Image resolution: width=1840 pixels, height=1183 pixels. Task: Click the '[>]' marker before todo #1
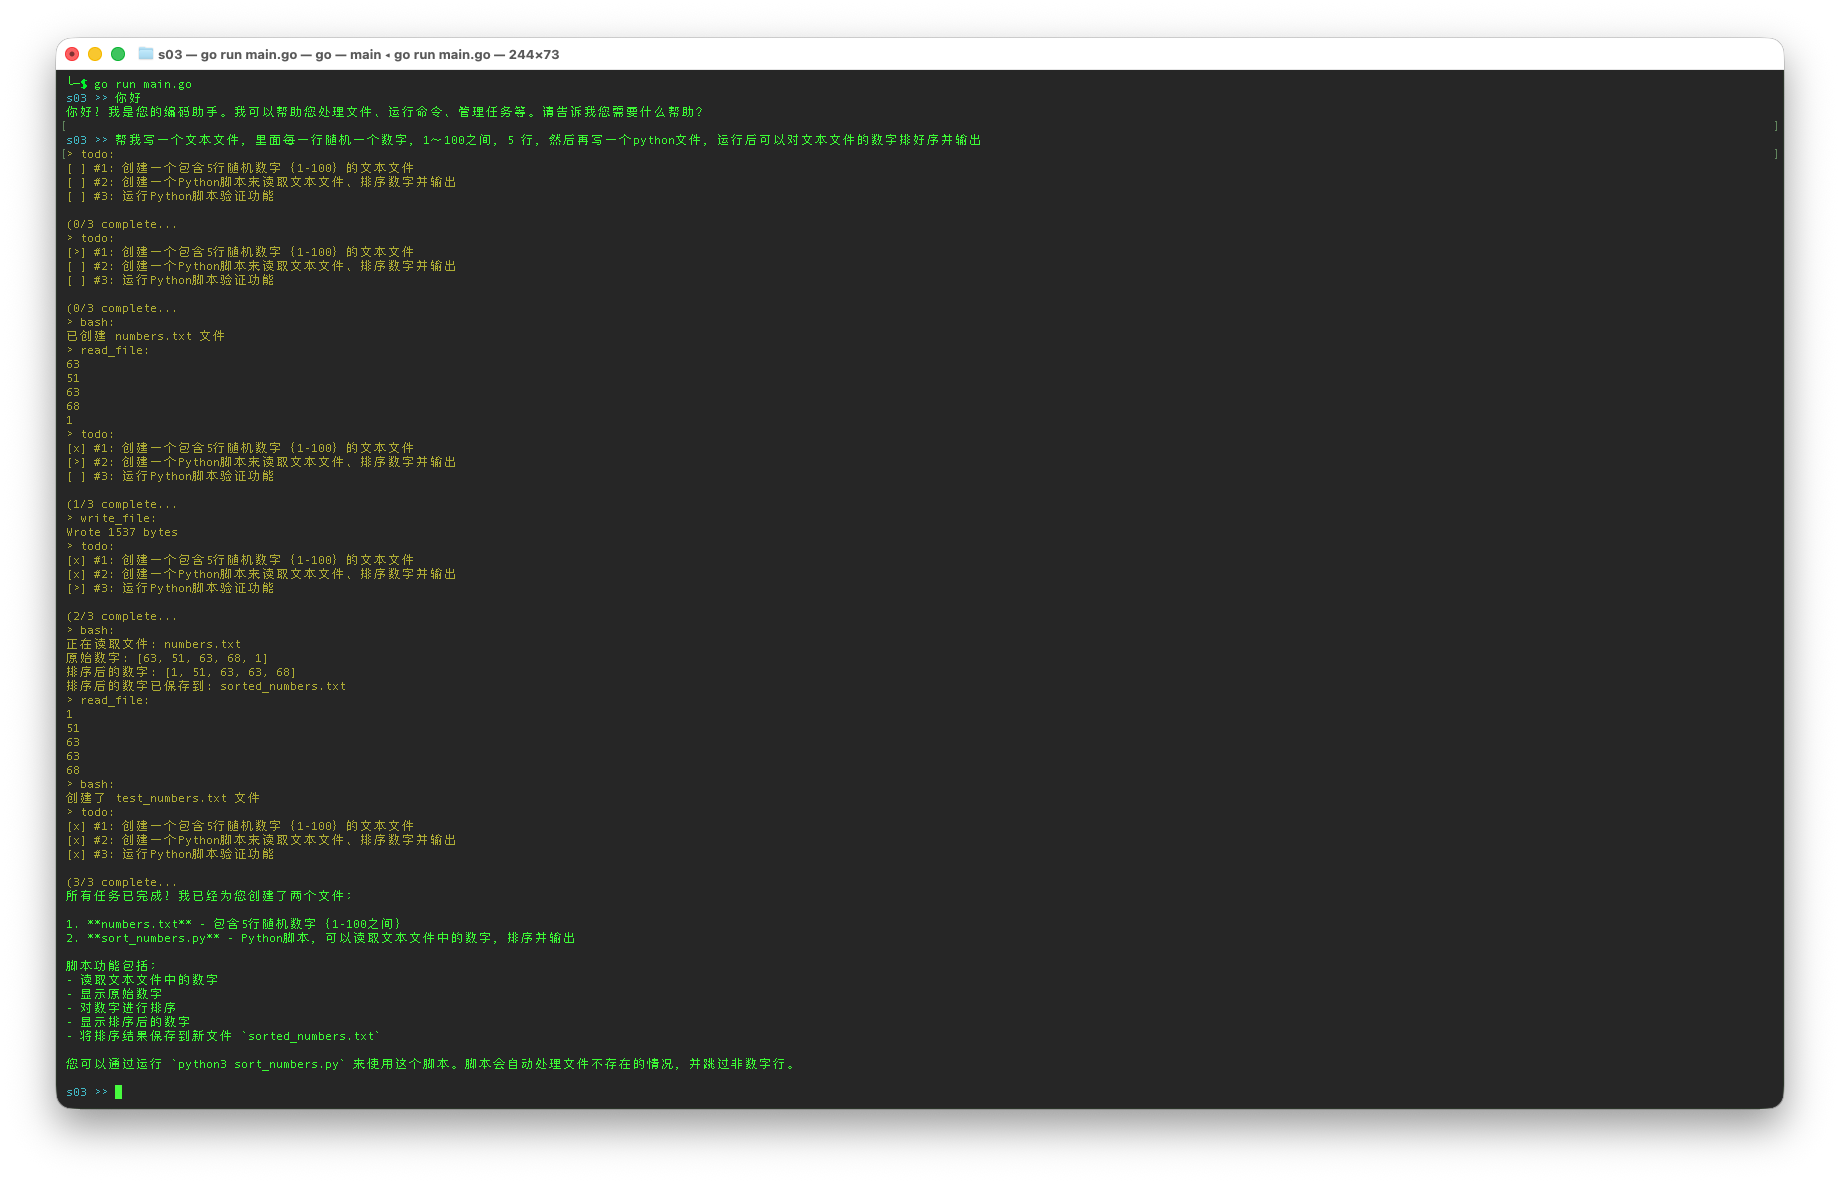coord(76,252)
